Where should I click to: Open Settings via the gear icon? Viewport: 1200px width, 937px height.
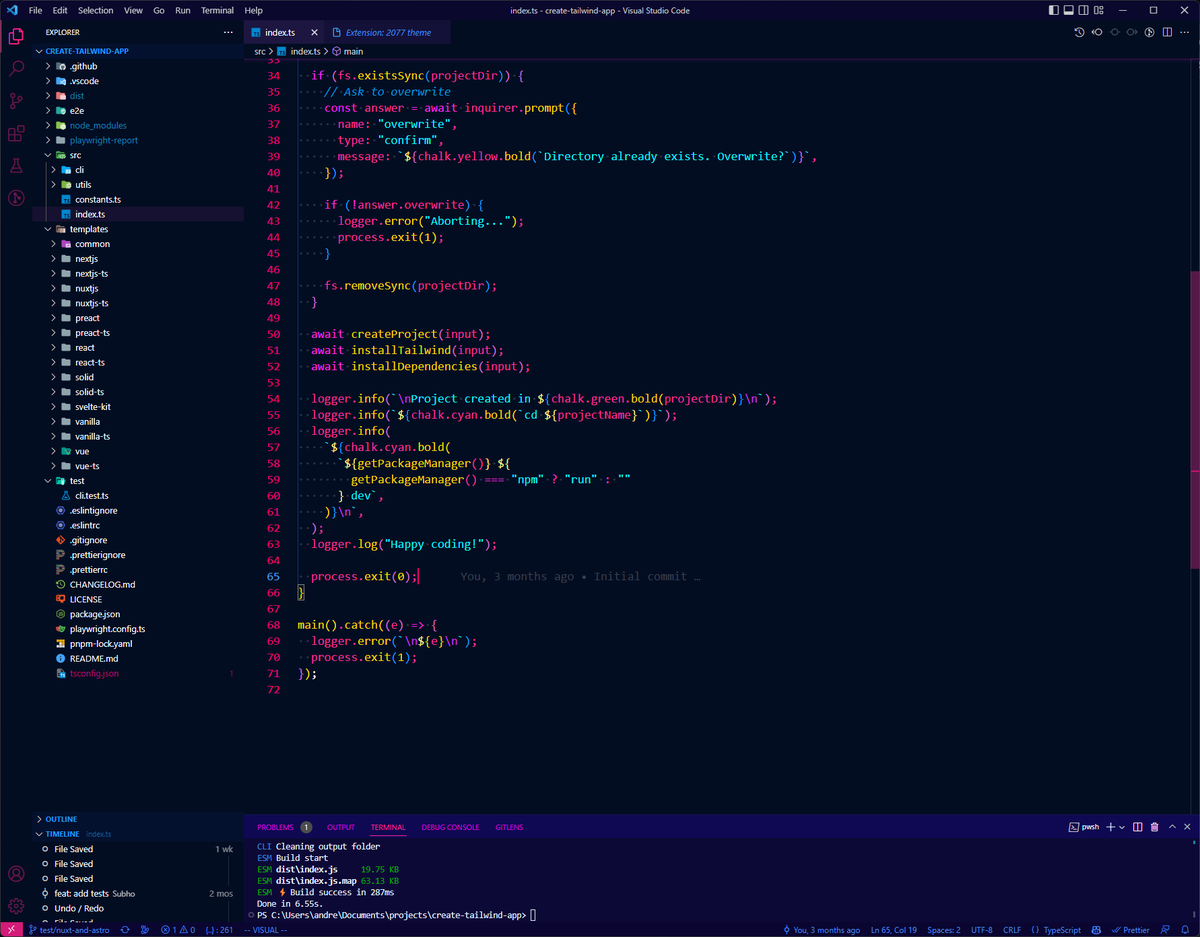pos(14,906)
